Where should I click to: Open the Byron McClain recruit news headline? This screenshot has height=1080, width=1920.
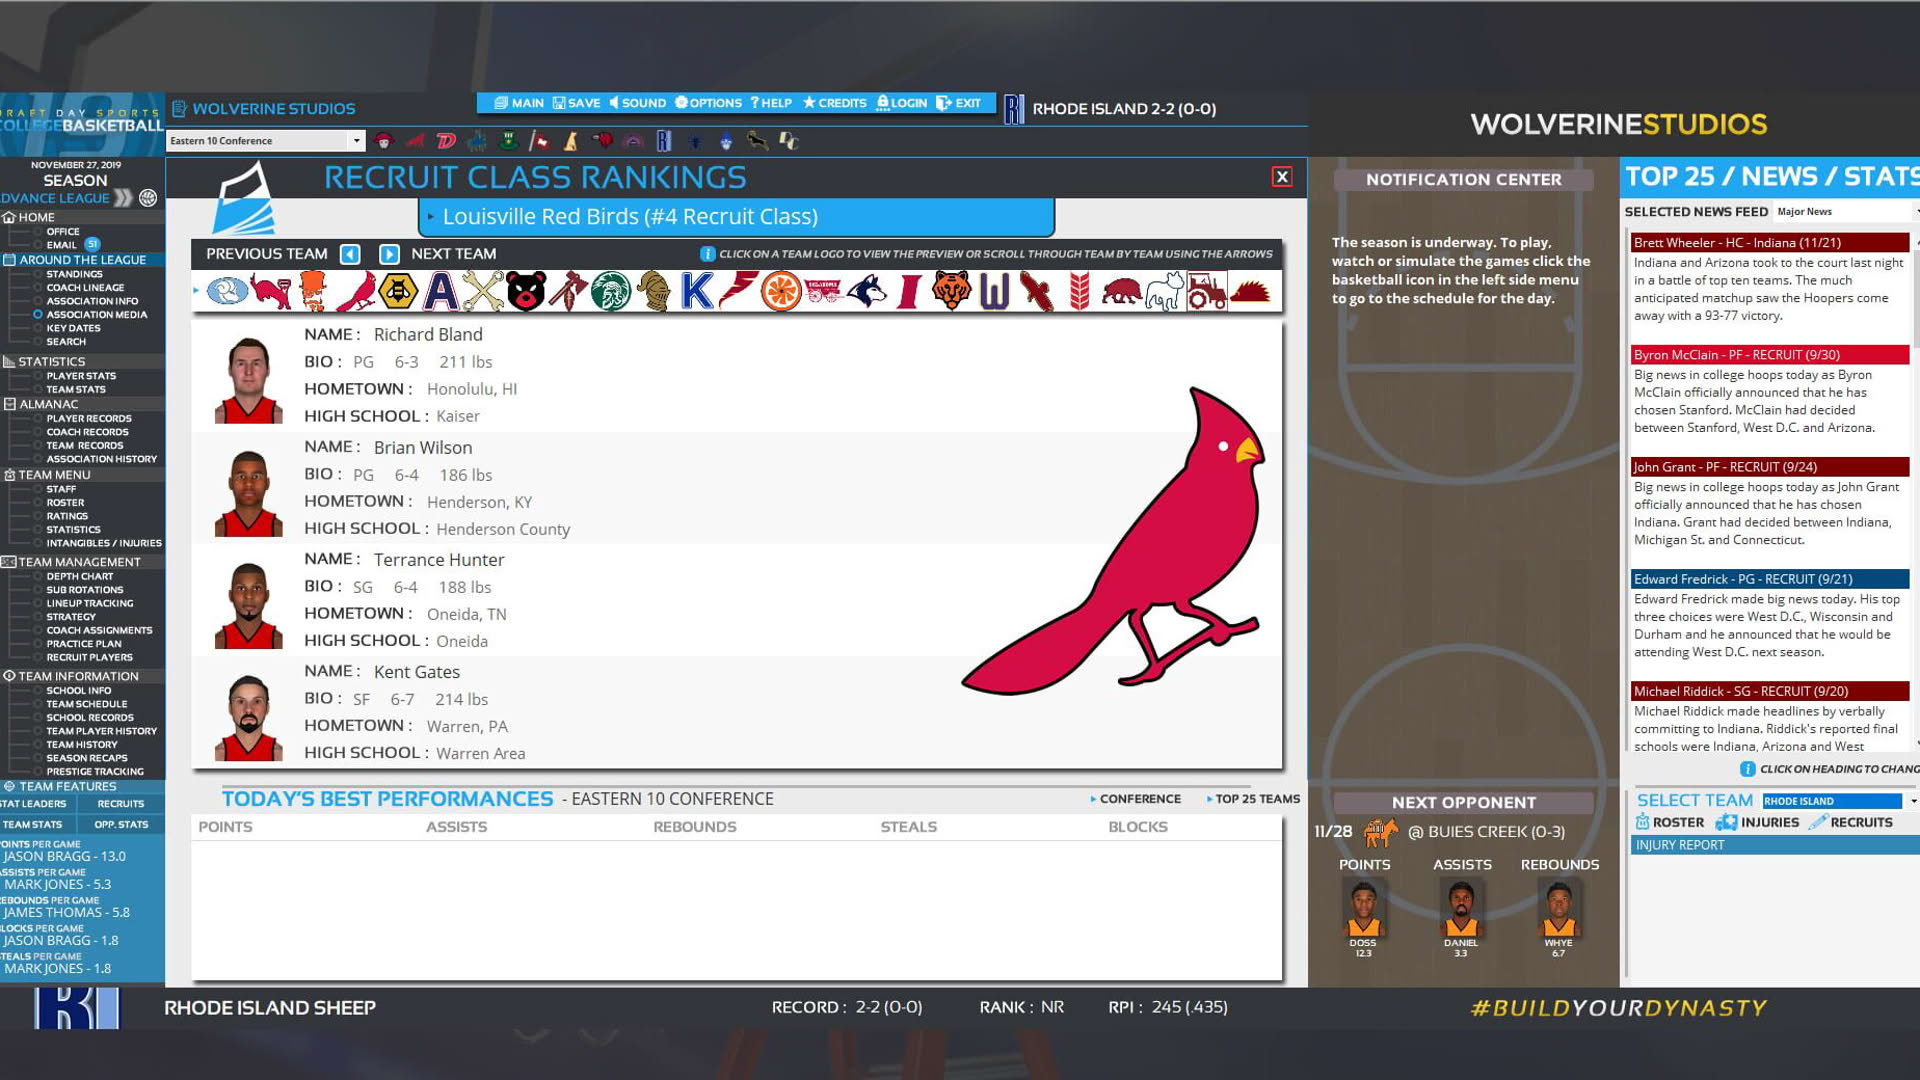tap(1770, 355)
